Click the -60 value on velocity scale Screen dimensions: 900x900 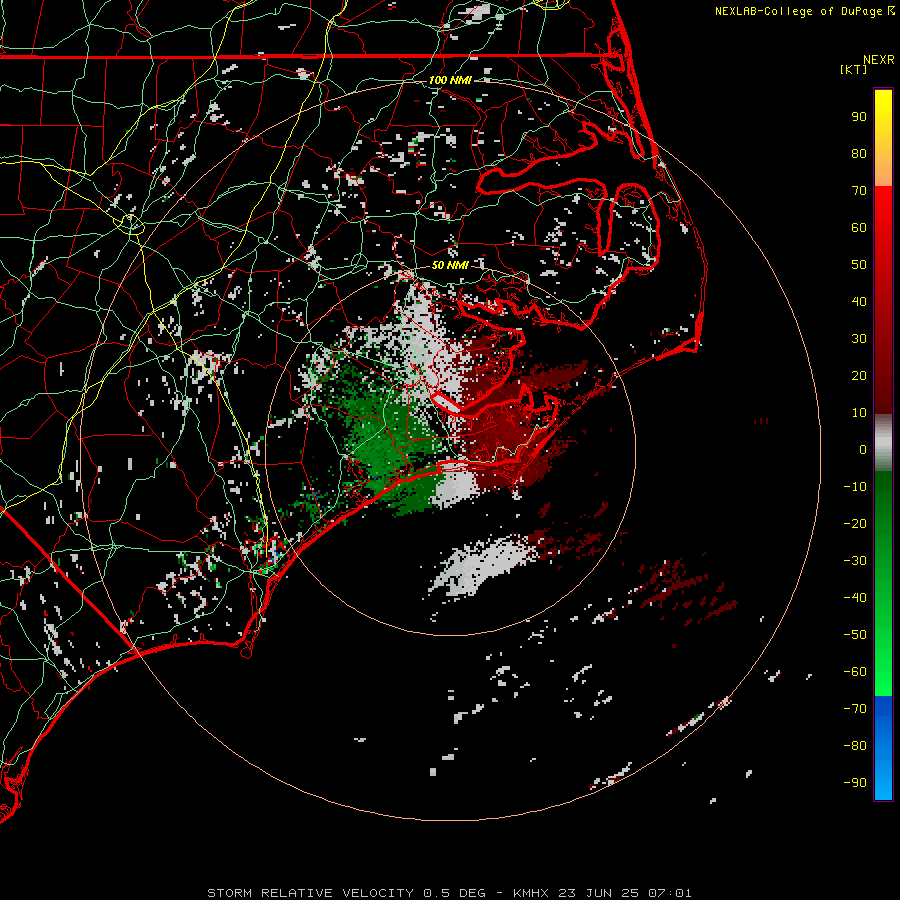pyautogui.click(x=855, y=672)
